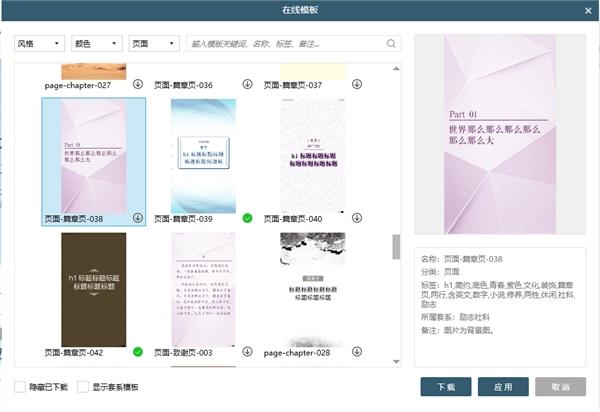Click the 应用 button
600x412 pixels.
click(x=503, y=387)
